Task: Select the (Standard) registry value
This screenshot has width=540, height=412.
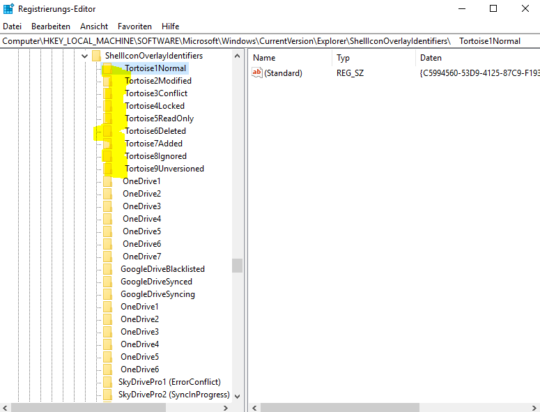Action: (x=283, y=73)
